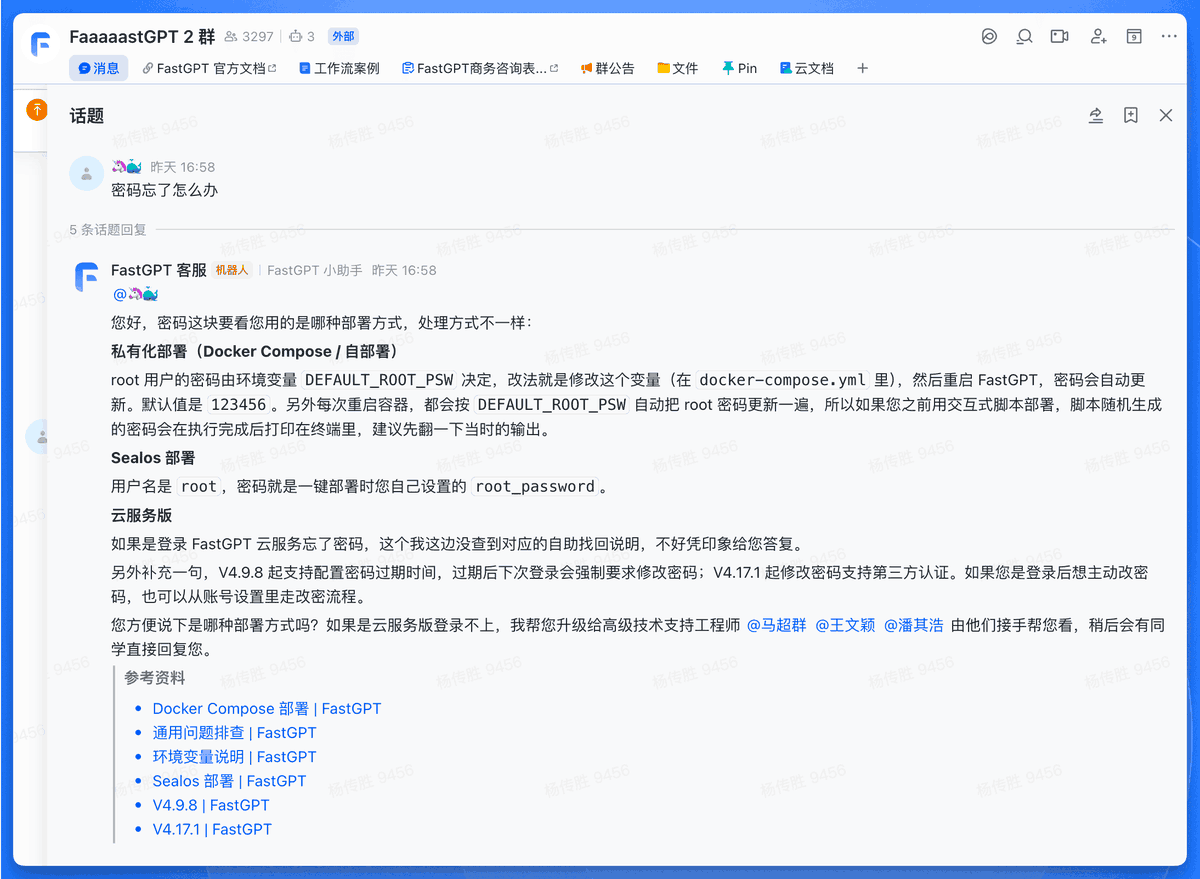
Task: Click the 私有化部署 heading
Action: coord(255,351)
